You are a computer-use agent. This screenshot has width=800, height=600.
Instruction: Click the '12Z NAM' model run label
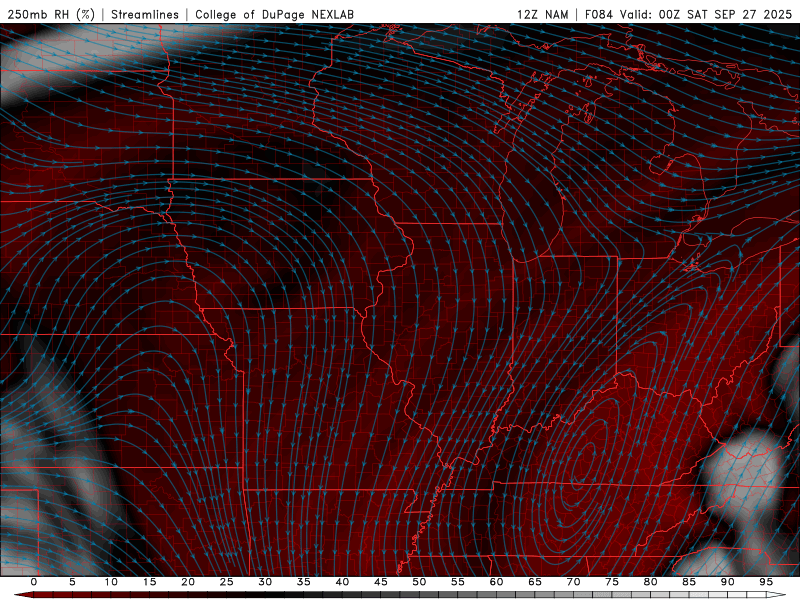point(542,14)
